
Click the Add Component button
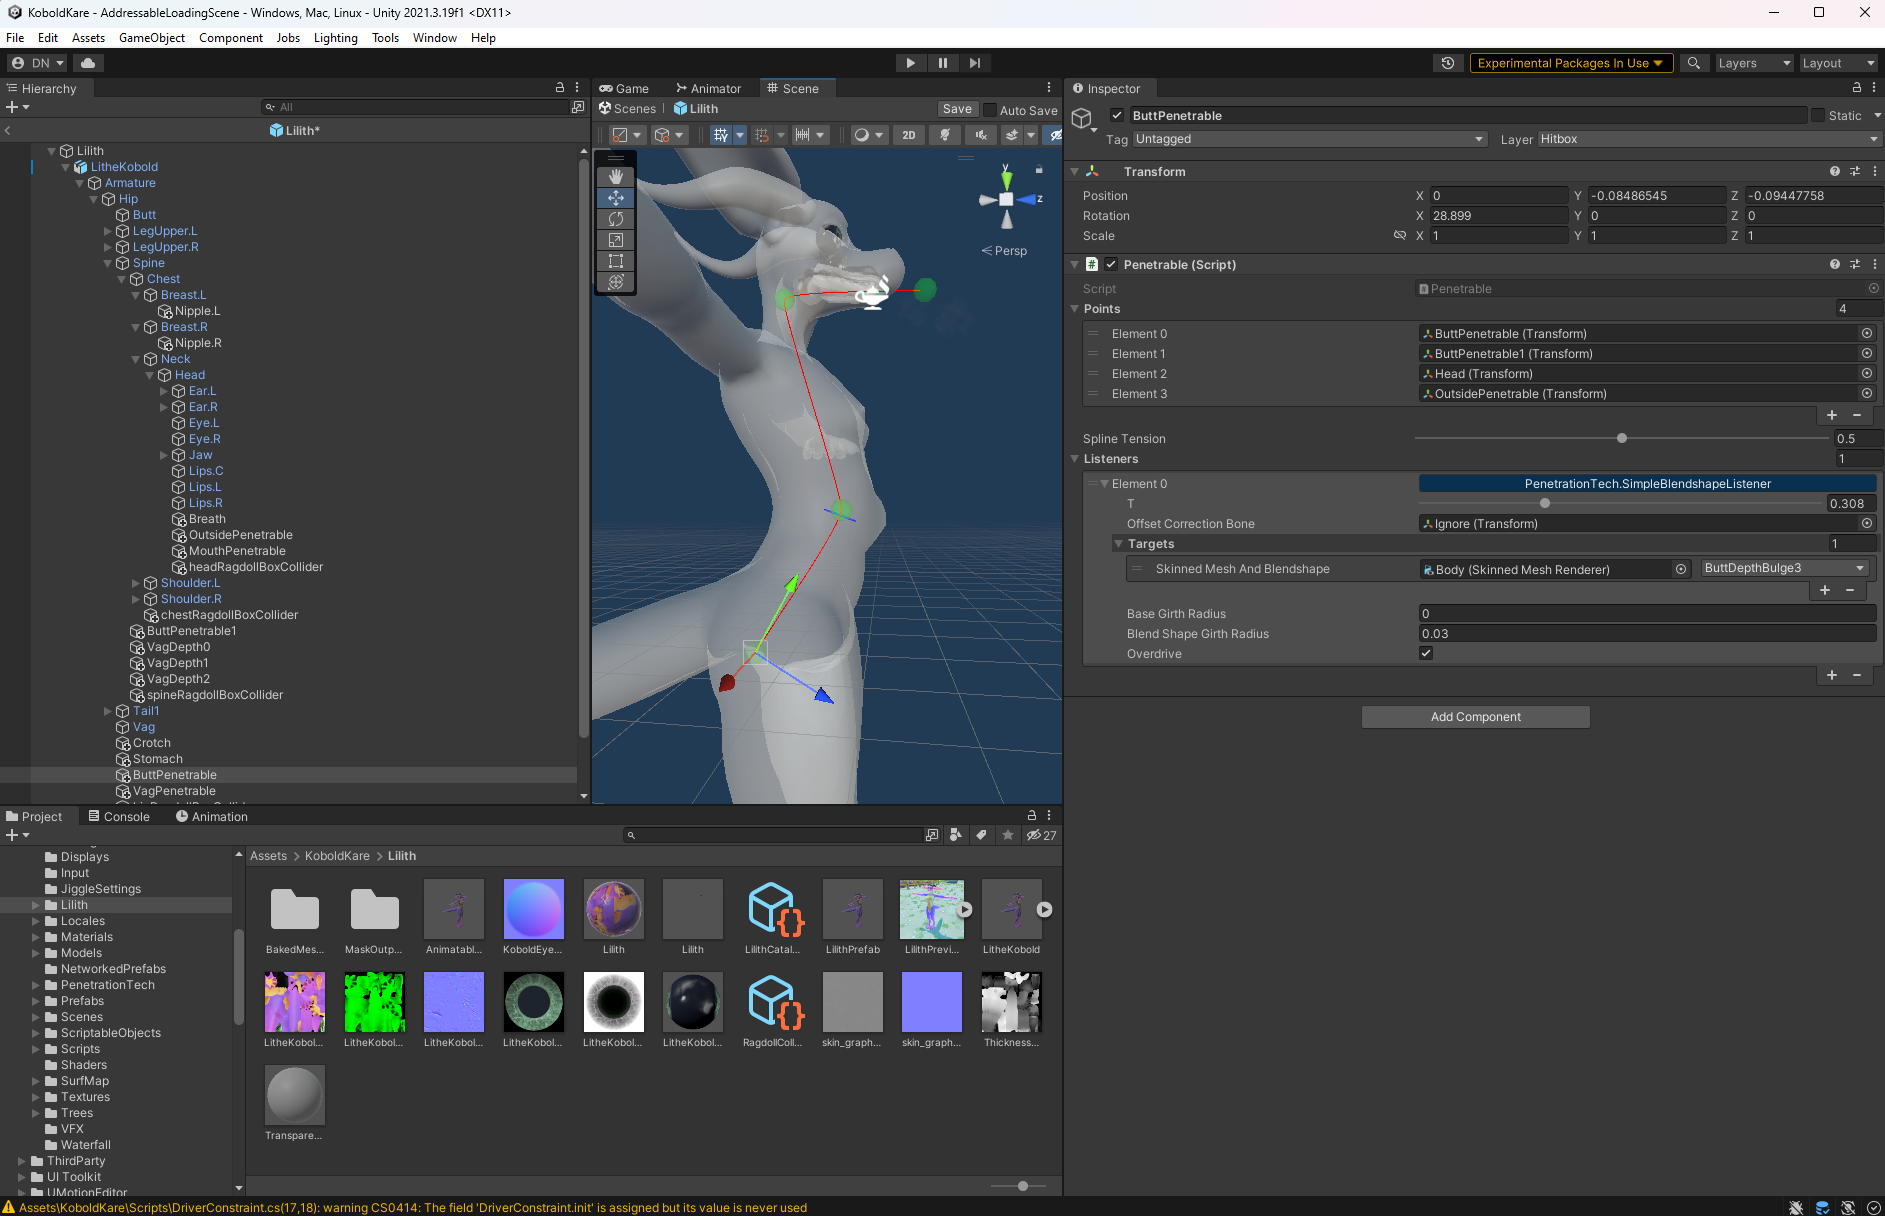click(x=1476, y=717)
